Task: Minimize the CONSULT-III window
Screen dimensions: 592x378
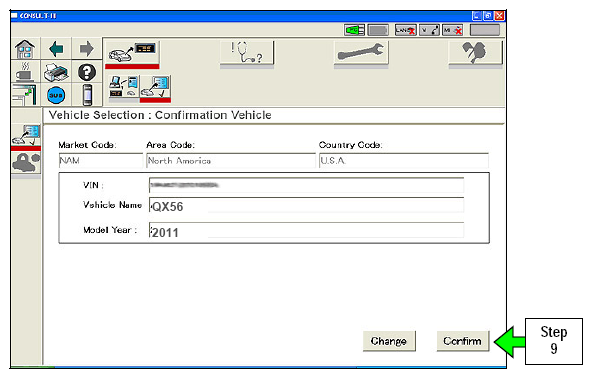Action: (x=477, y=16)
